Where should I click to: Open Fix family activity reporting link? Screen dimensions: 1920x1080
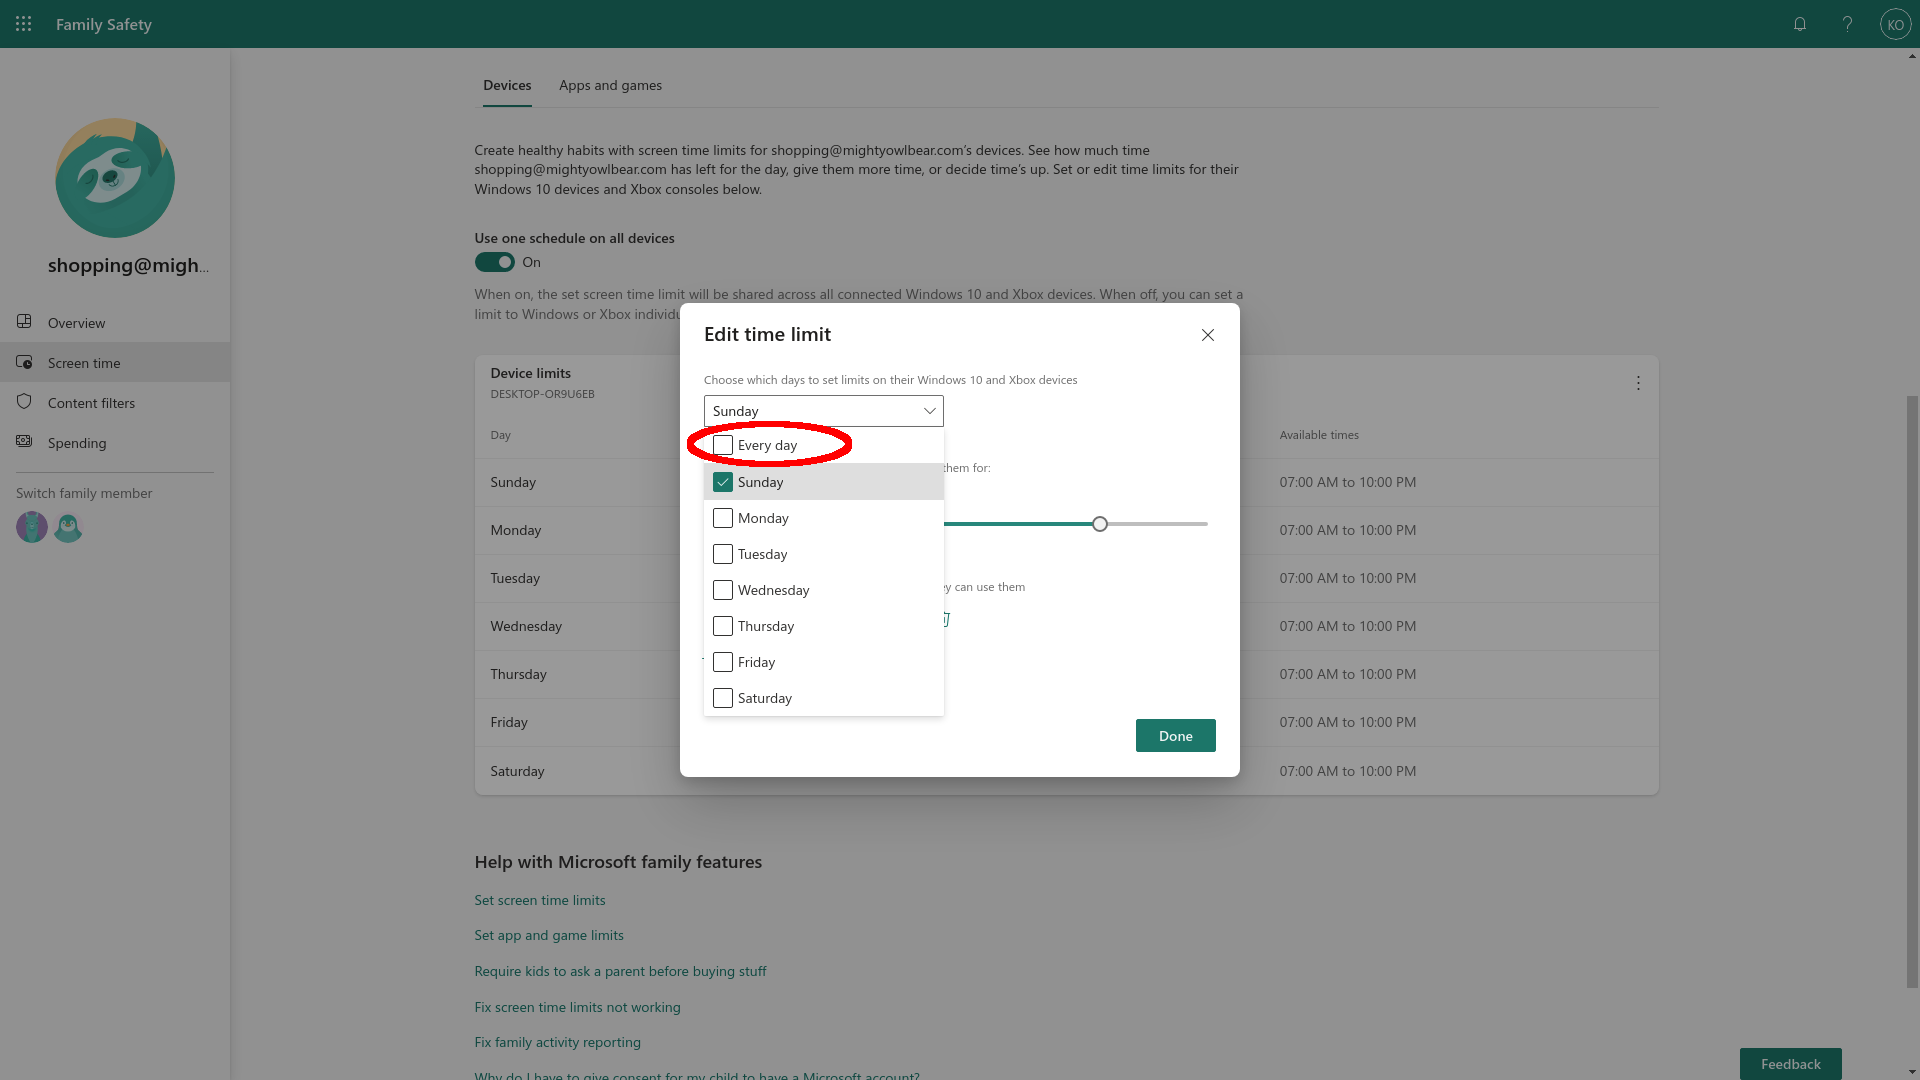[x=557, y=1042]
